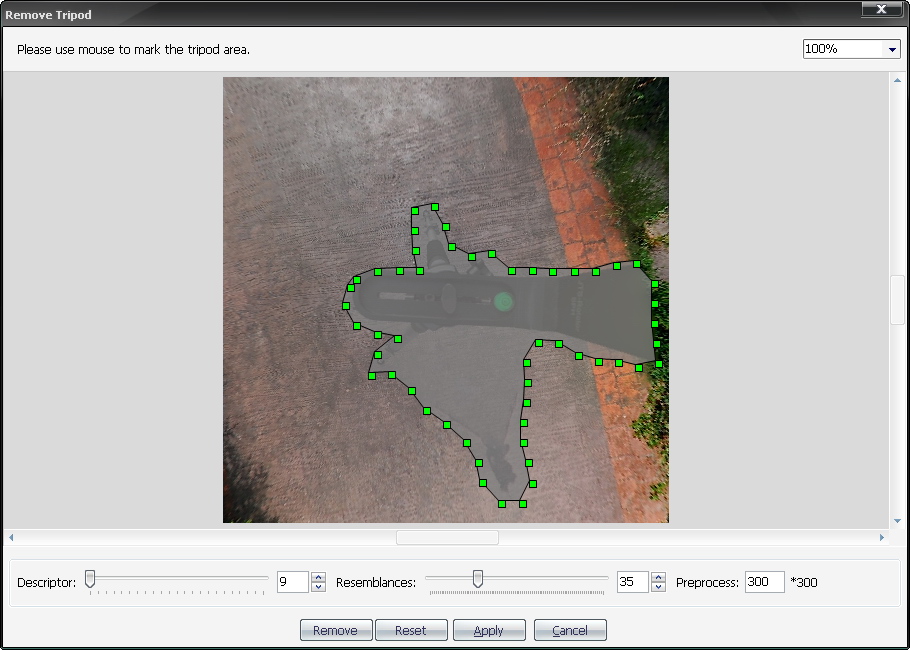Click the Reset button
The height and width of the screenshot is (650, 910).
pyautogui.click(x=411, y=630)
